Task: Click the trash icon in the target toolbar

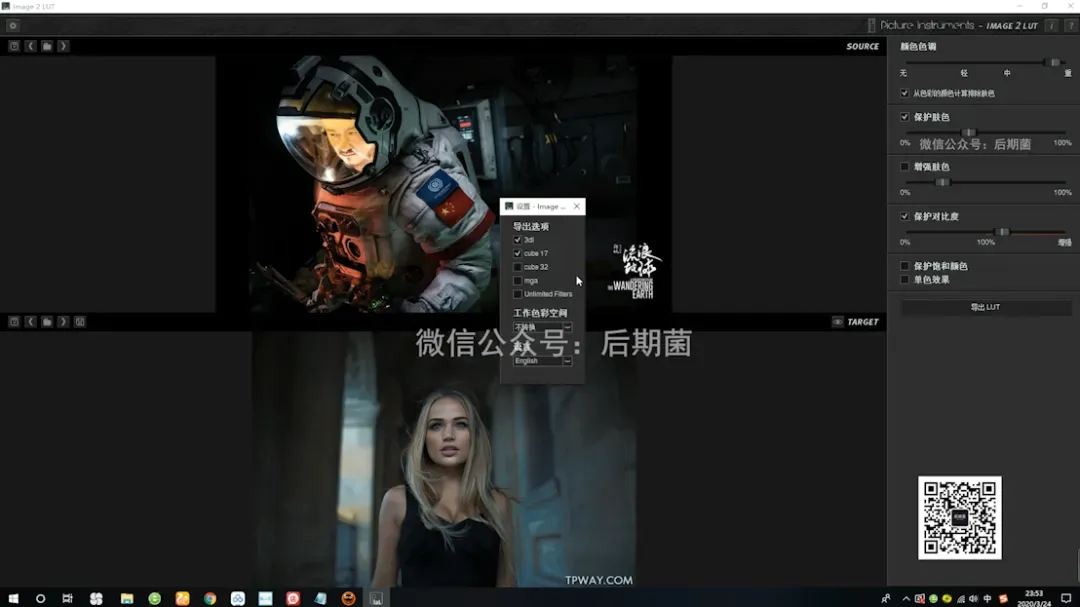Action: 14,322
